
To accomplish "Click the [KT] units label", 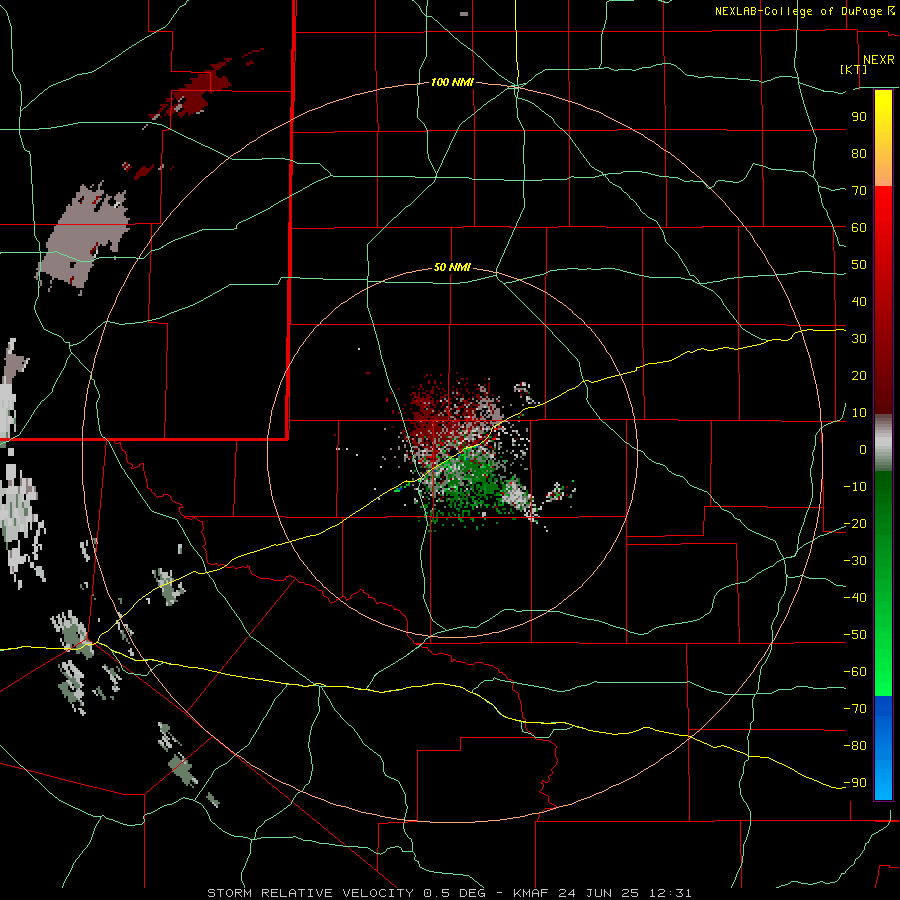I will click(x=854, y=69).
